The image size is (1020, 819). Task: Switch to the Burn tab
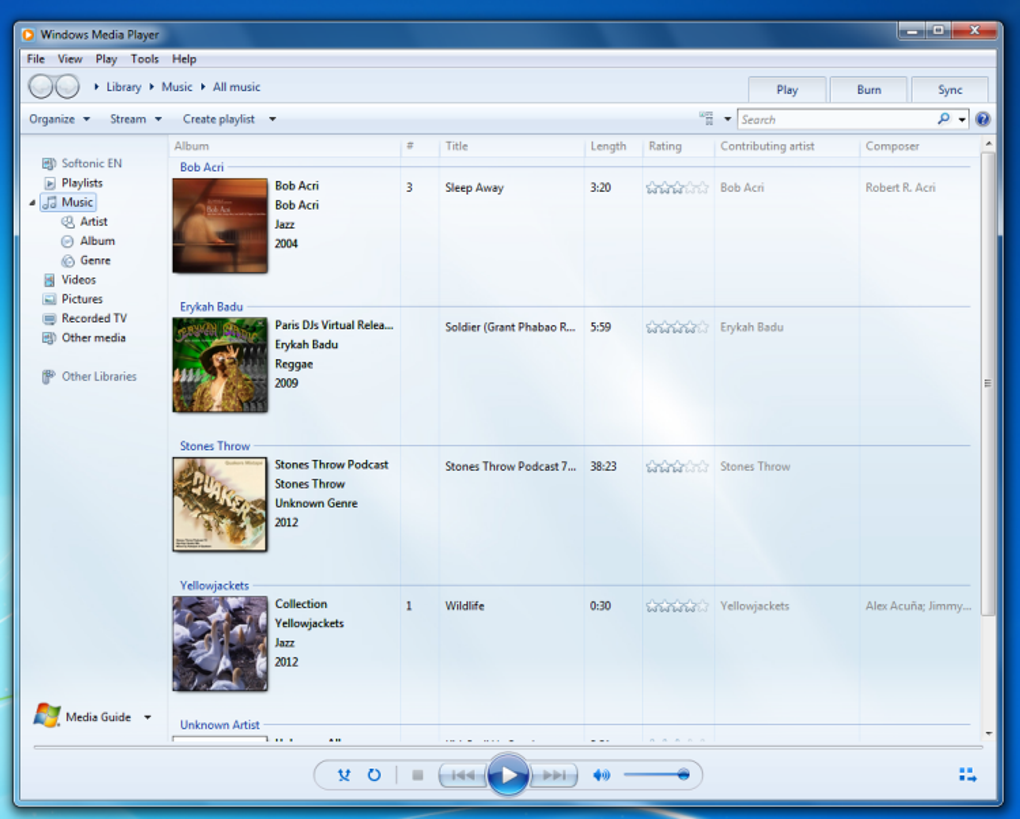click(868, 90)
